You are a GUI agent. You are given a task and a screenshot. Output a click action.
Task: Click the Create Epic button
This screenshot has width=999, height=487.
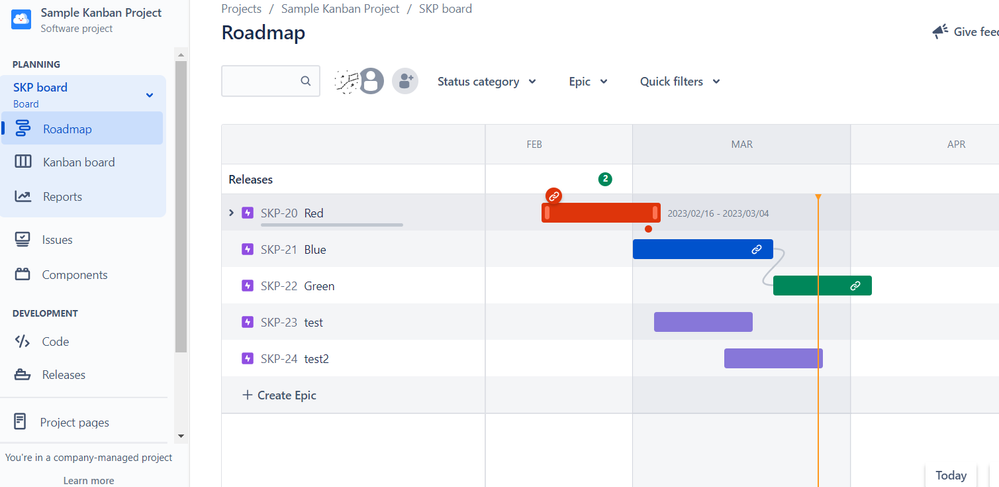[279, 395]
